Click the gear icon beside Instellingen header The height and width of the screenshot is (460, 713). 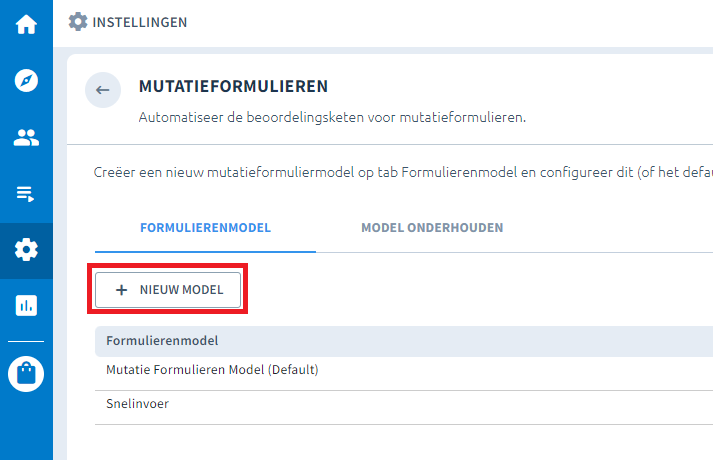77,21
